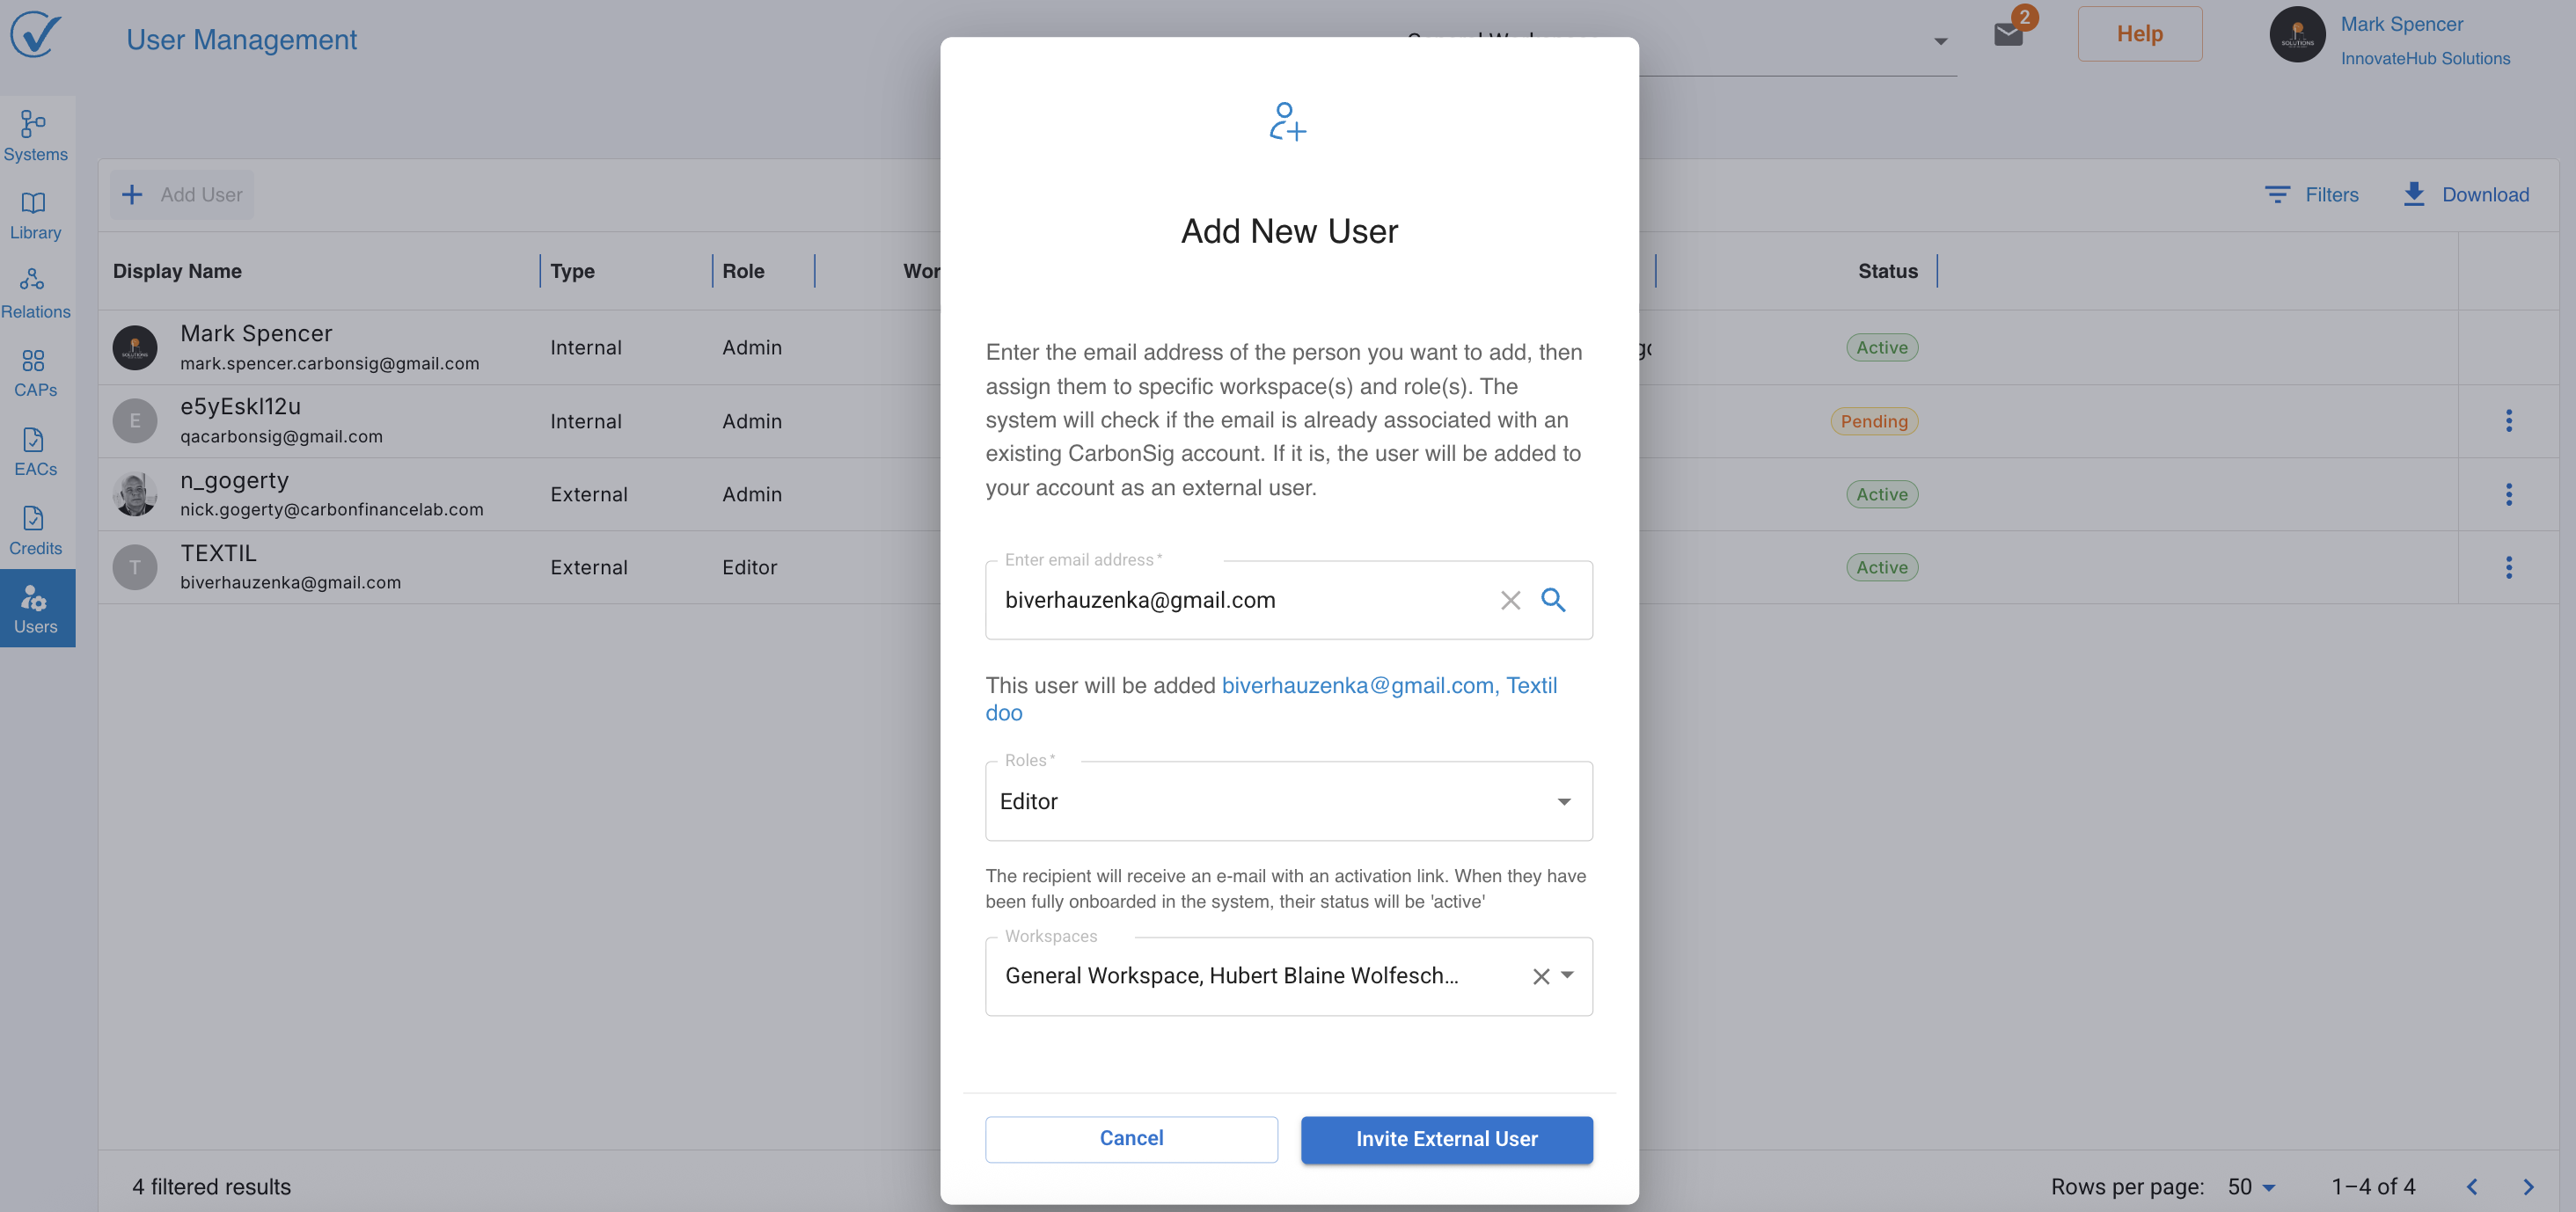Click the search magnifier in the email field
The height and width of the screenshot is (1212, 2576).
click(x=1553, y=600)
